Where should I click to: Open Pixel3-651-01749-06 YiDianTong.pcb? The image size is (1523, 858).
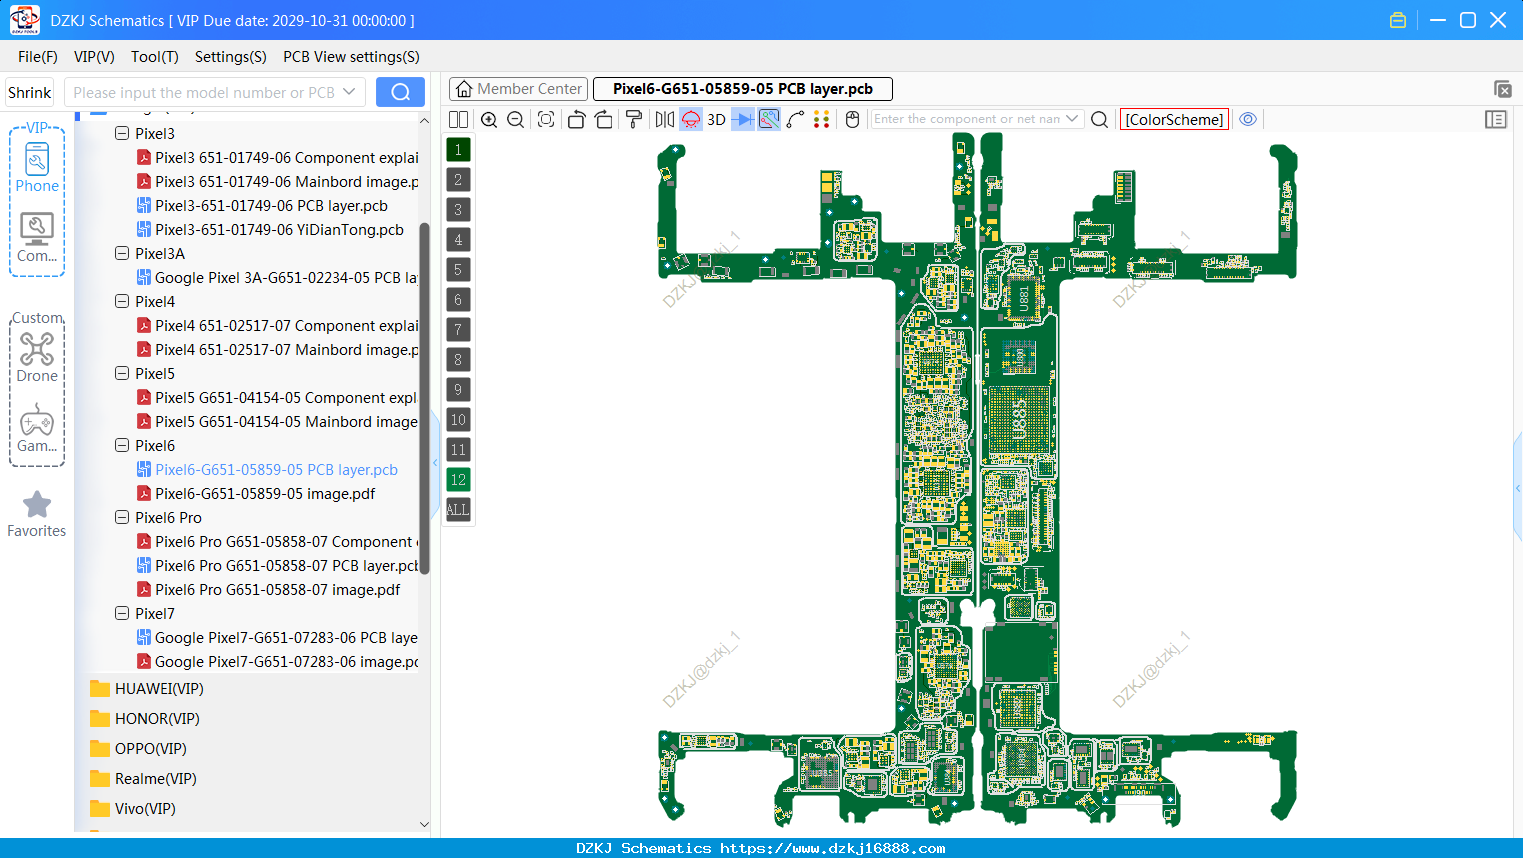[270, 229]
